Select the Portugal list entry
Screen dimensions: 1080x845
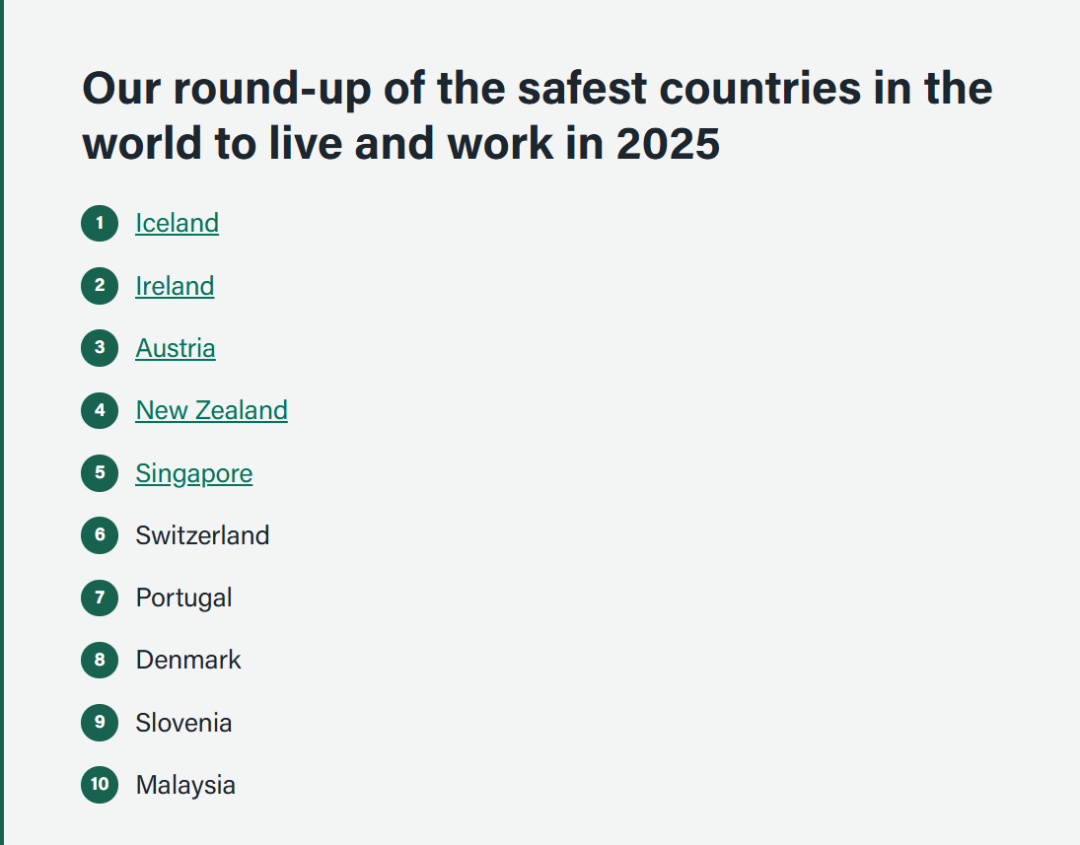pos(184,598)
